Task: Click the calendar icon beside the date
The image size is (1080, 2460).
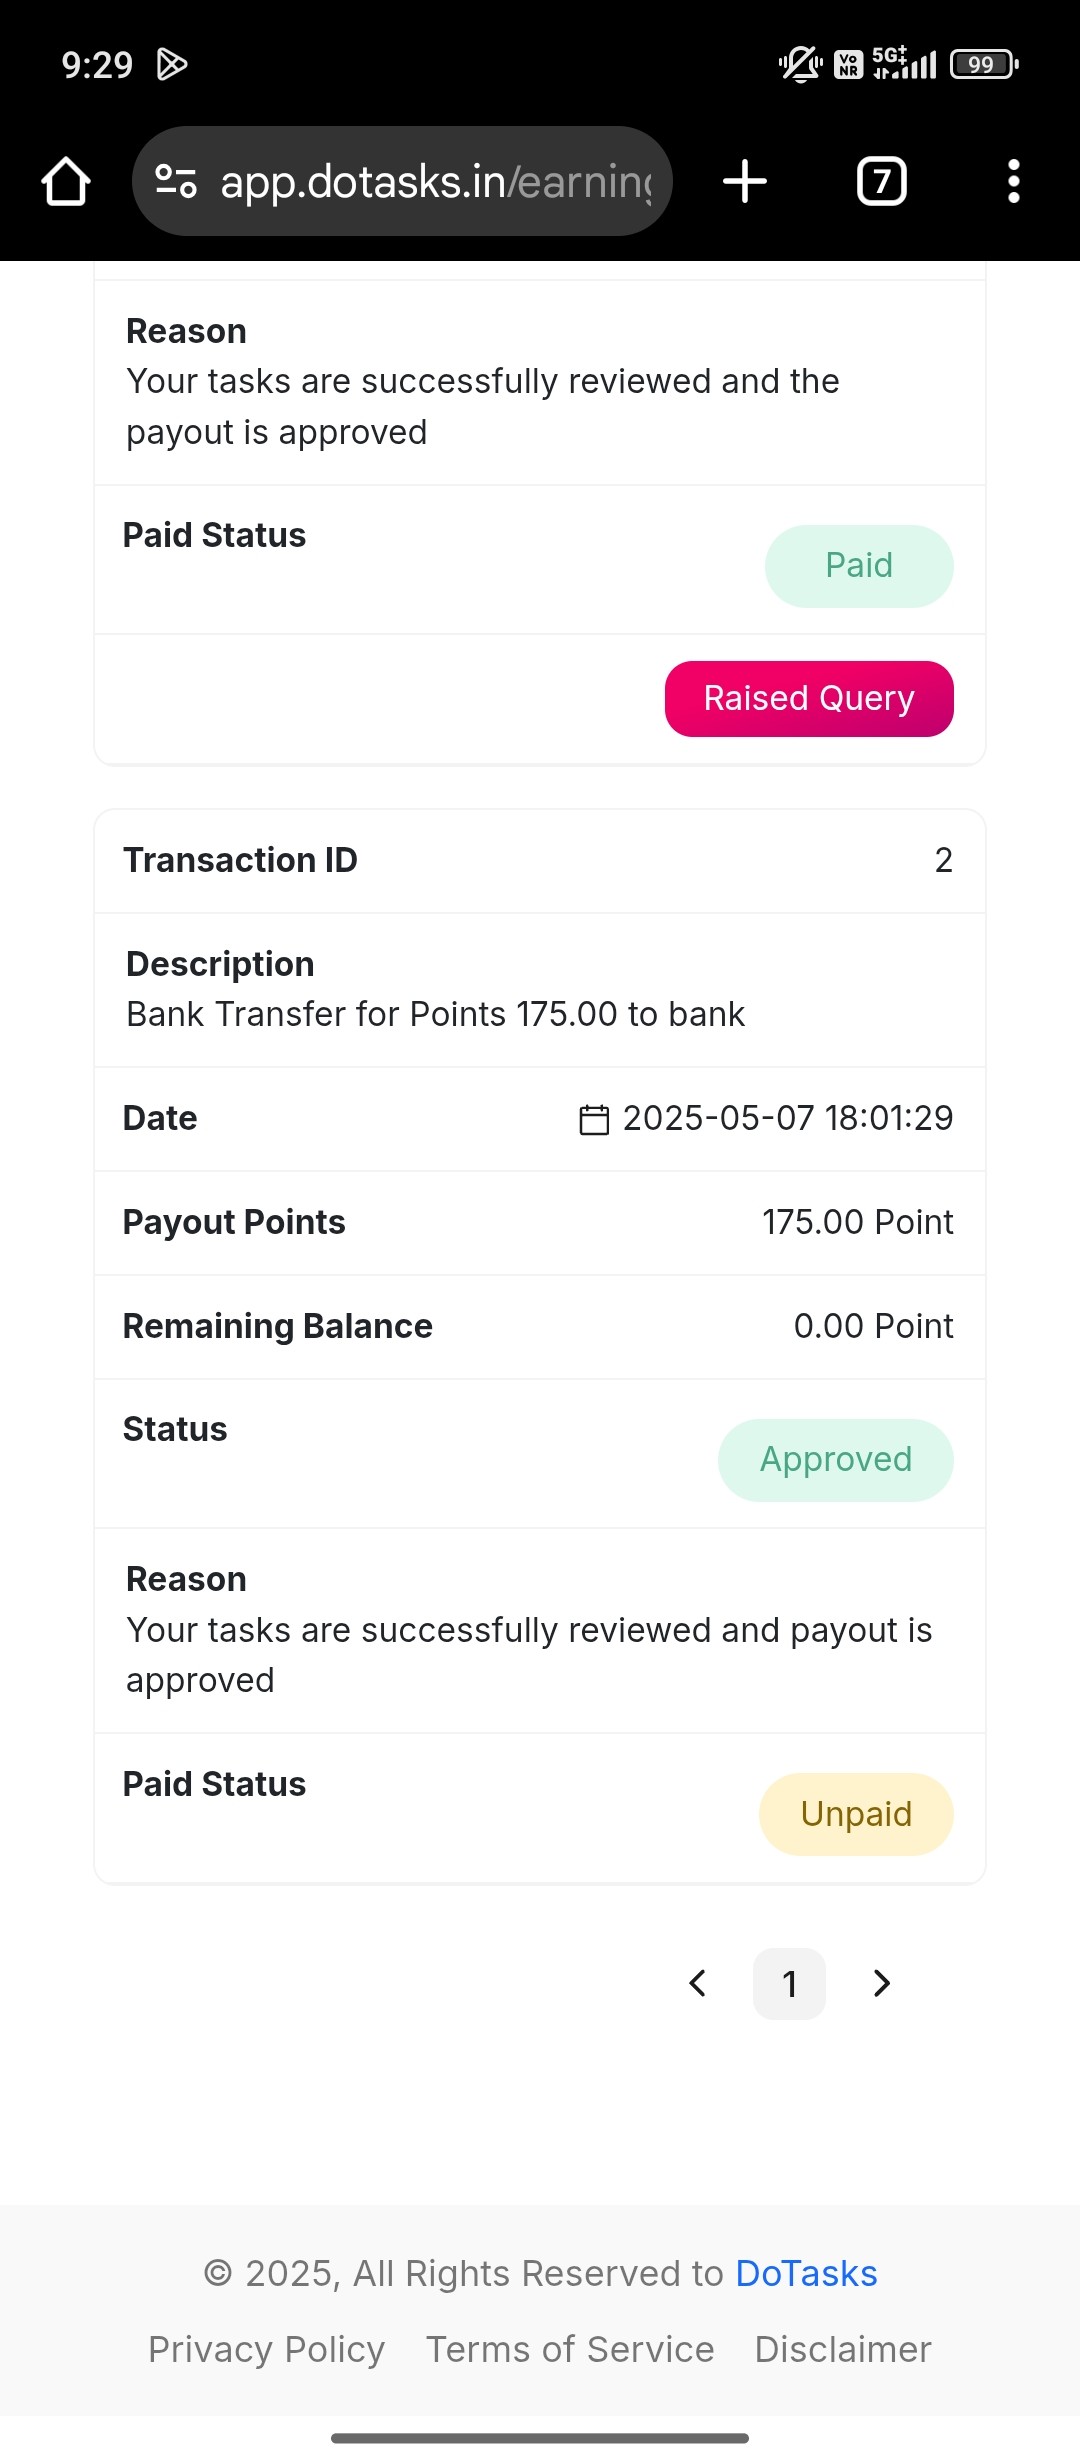Action: [594, 1119]
